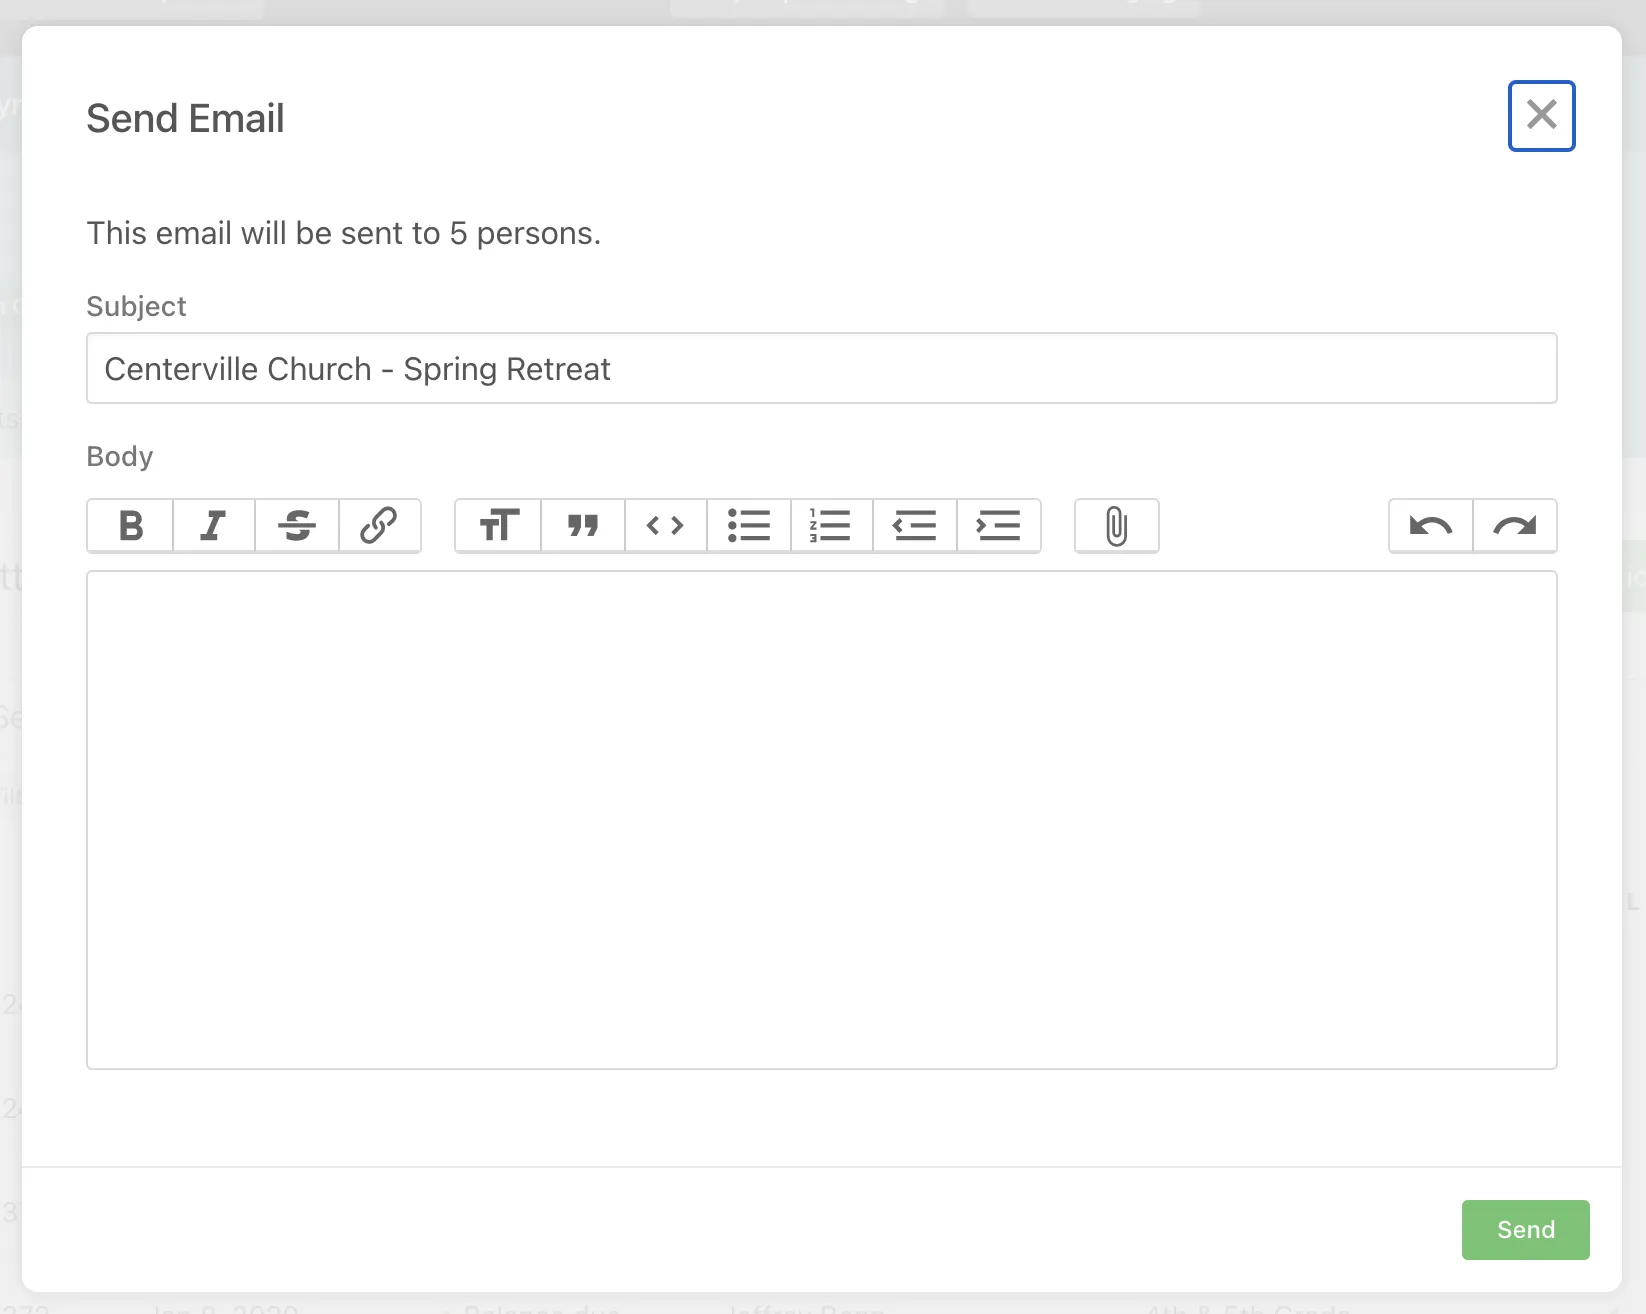Insert a hyperlink using the link icon
Viewport: 1646px width, 1314px height.
tap(379, 525)
